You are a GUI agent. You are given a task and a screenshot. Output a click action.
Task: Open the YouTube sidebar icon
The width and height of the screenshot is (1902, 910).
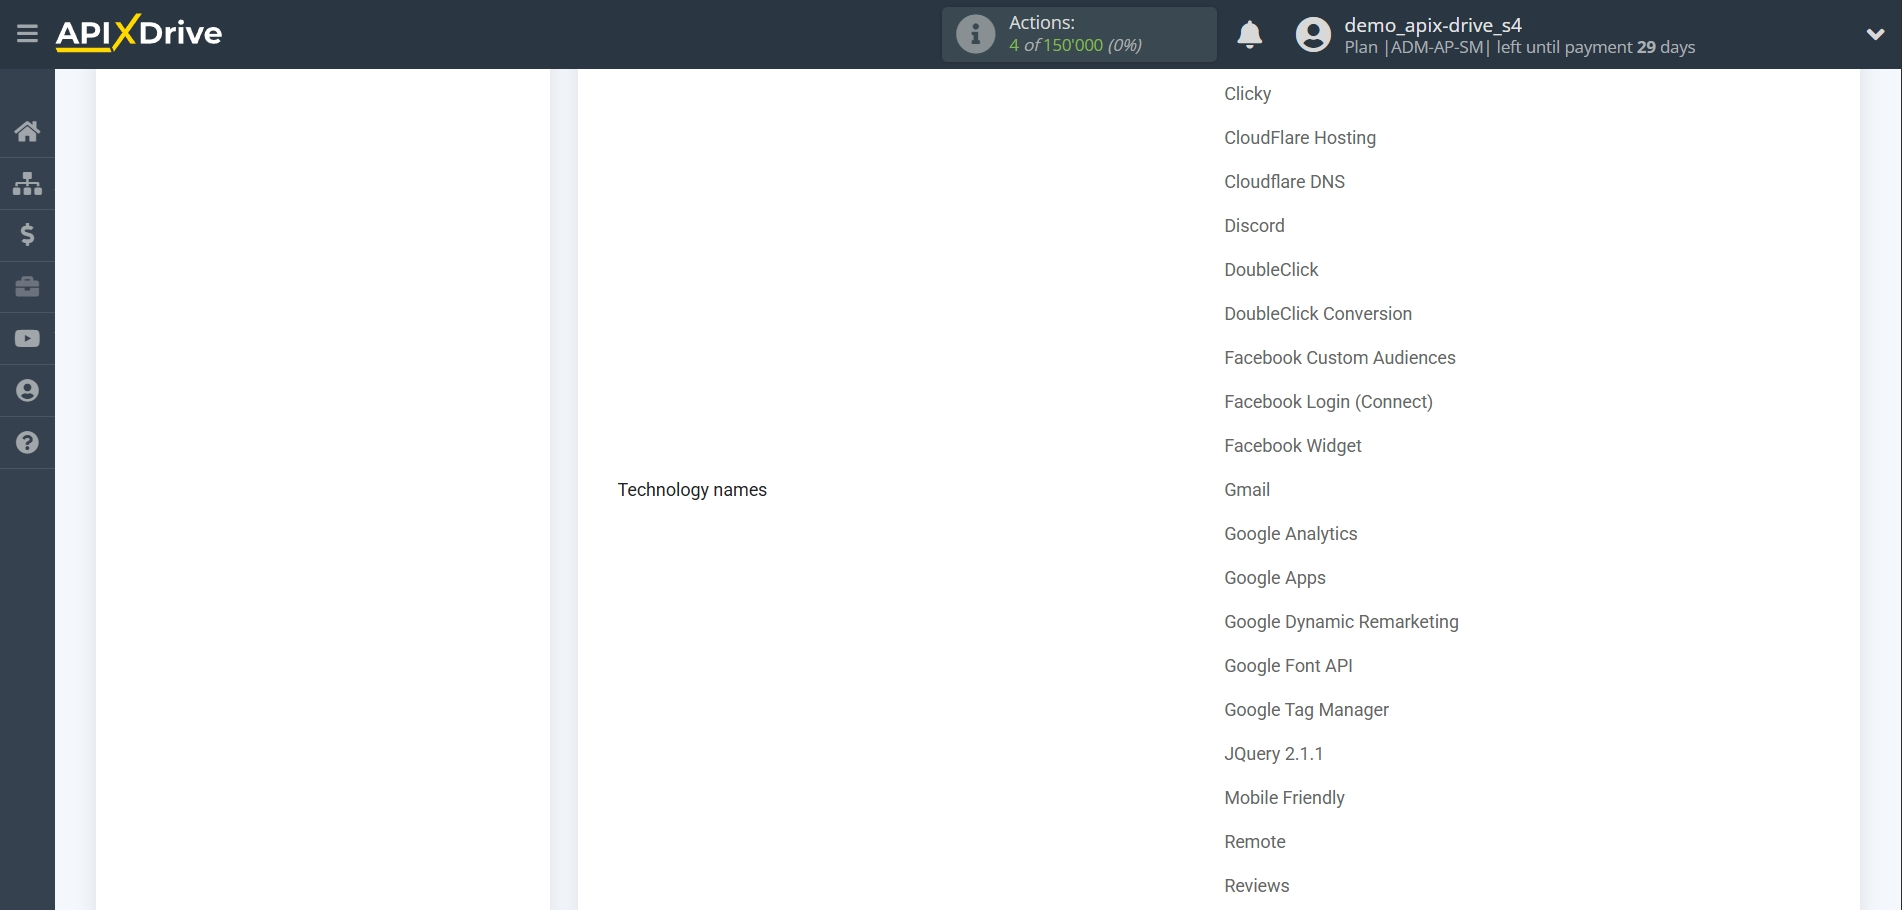(x=27, y=338)
